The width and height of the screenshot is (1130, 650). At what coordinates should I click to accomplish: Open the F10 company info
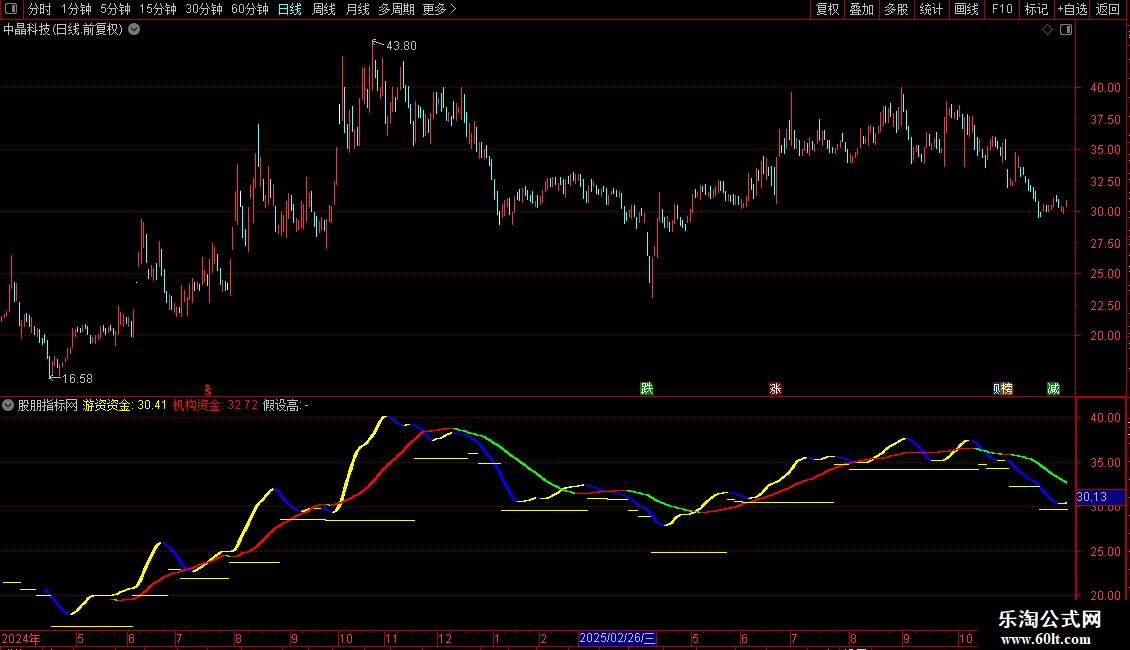(x=1001, y=10)
